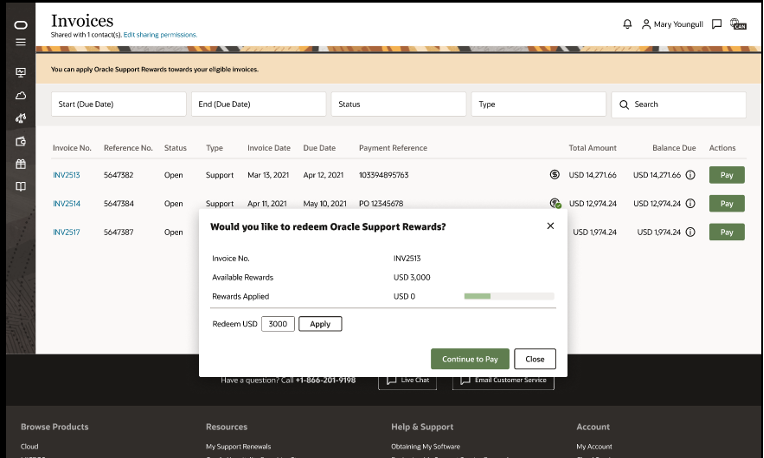Viewport: 764px width, 458px height.
Task: Open the cloud icon in sidebar
Action: pos(20,95)
